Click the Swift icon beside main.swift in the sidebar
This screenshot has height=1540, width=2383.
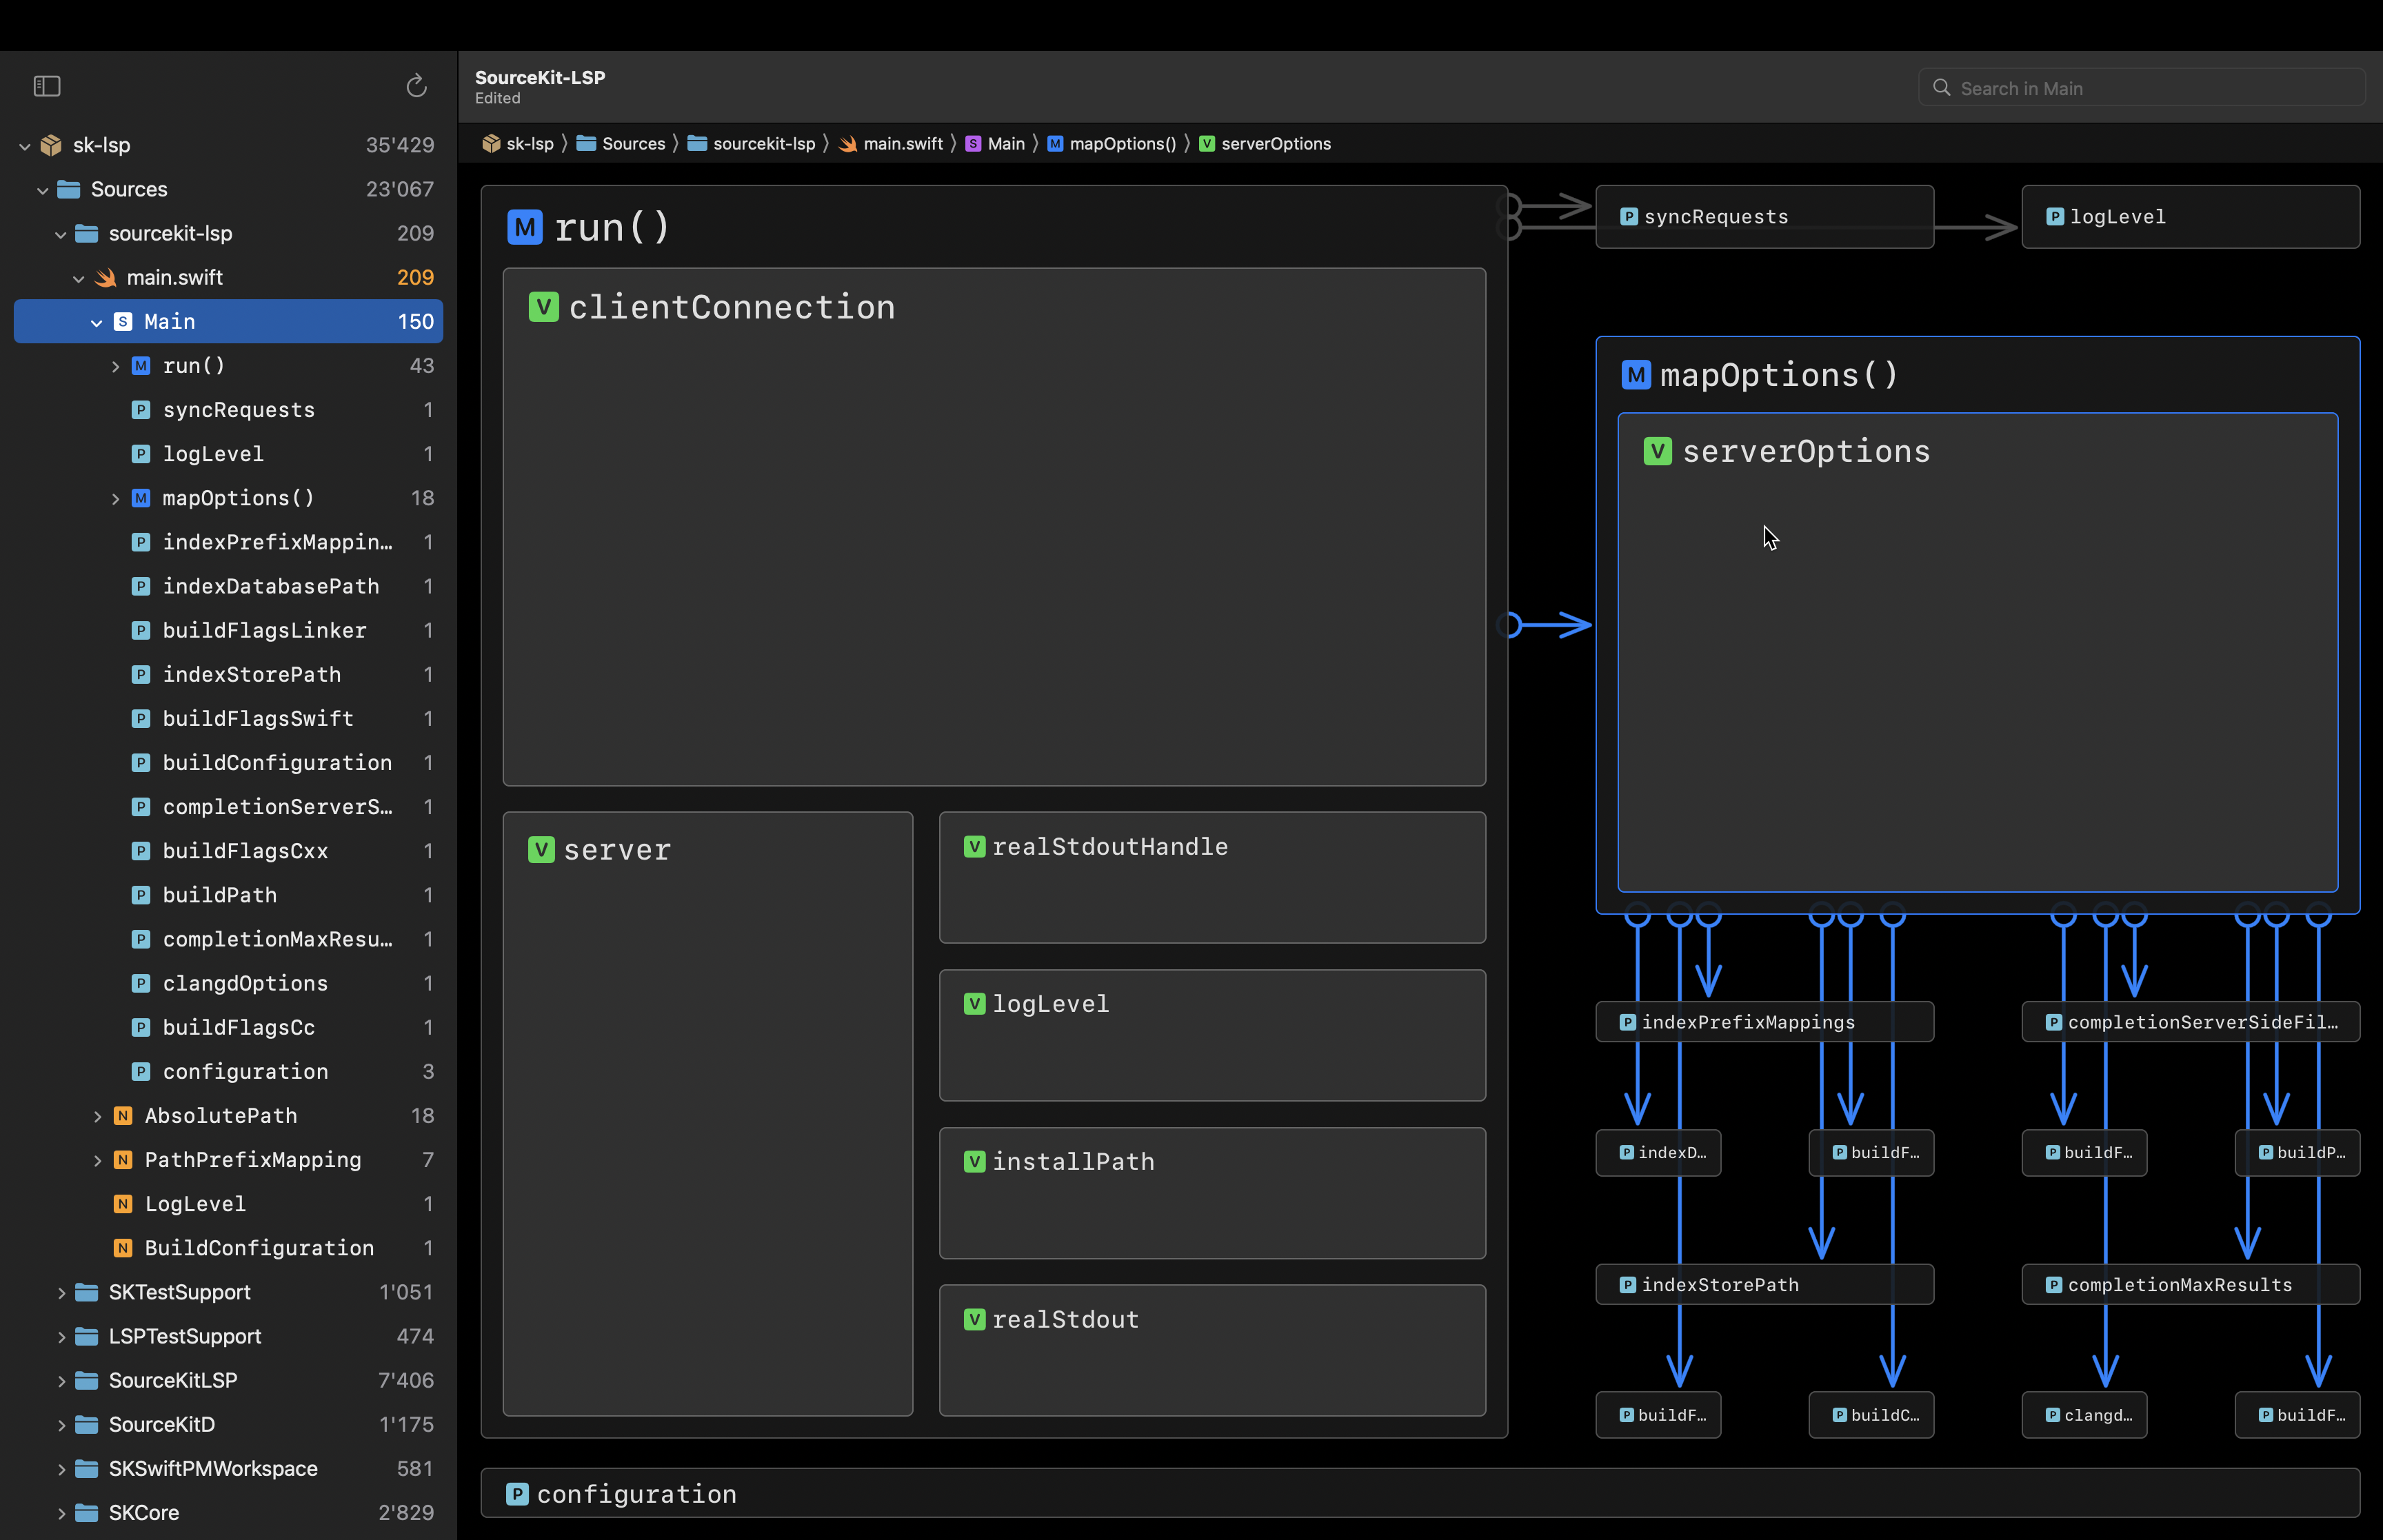click(106, 278)
